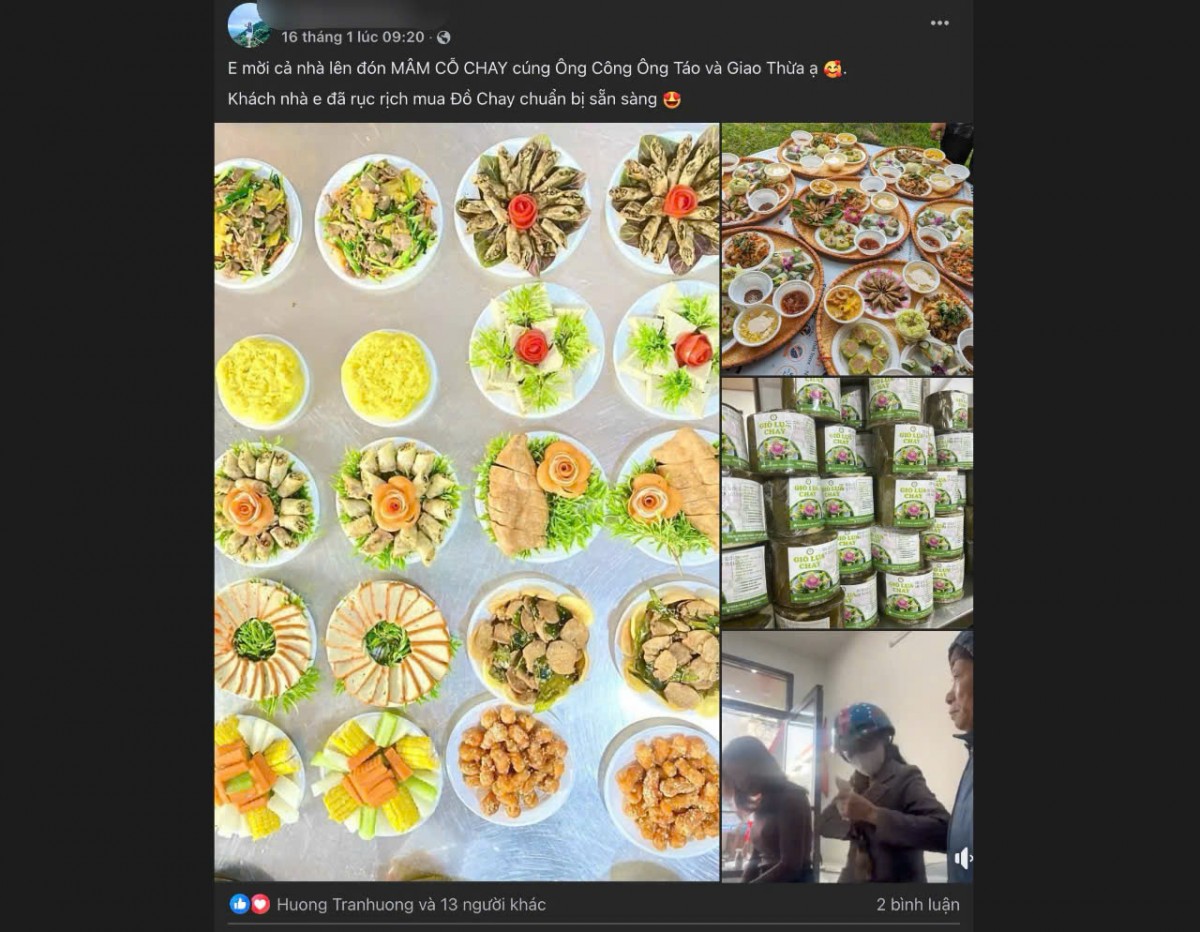
Task: Open the photo of stacked Giò Lụa Chay cans
Action: (x=847, y=503)
